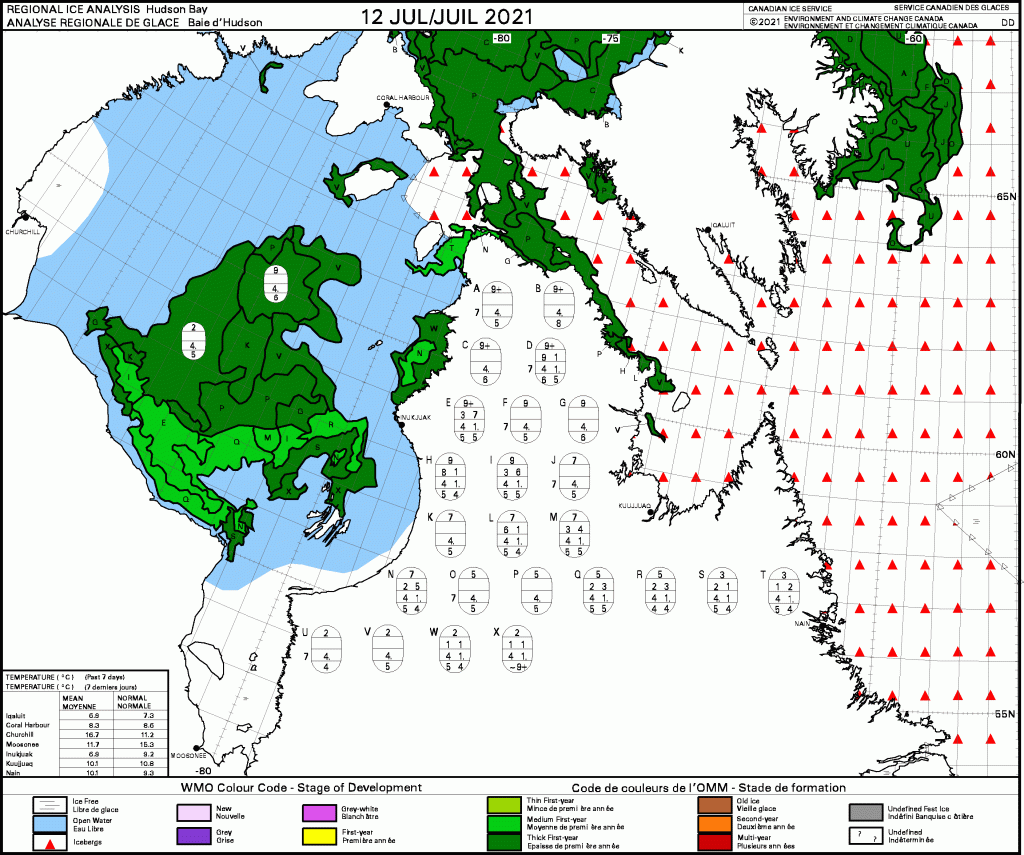Click the Inukjuak station marker dot

coord(402,423)
